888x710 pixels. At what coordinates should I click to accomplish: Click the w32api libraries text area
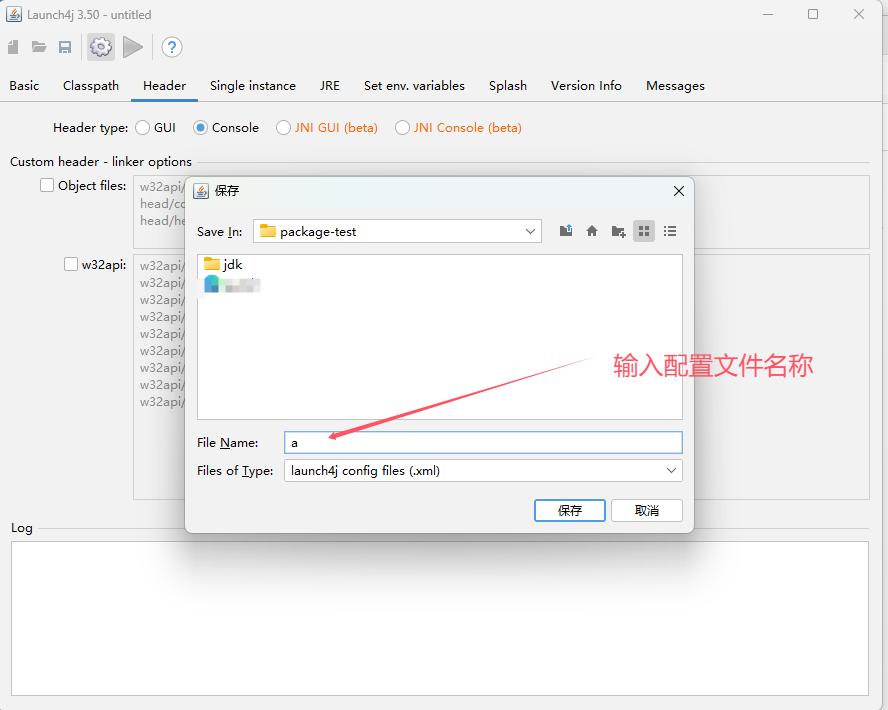(x=501, y=377)
